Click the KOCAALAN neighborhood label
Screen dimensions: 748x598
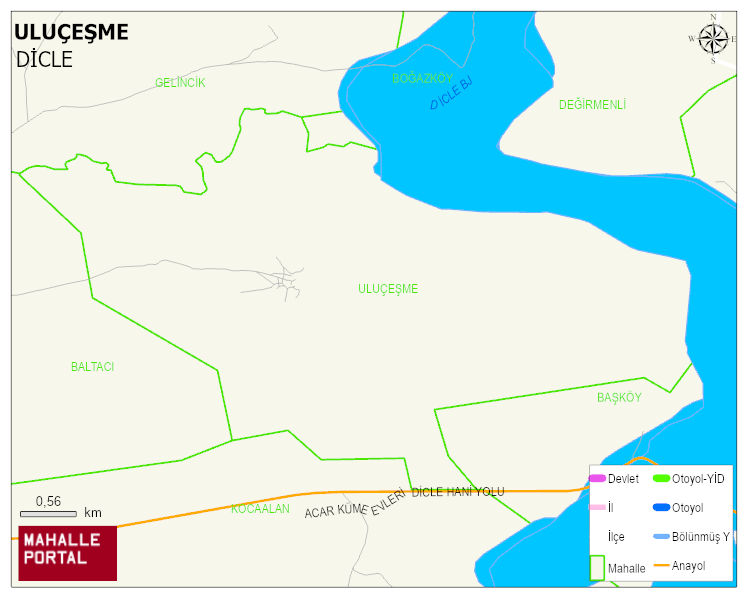(x=260, y=509)
